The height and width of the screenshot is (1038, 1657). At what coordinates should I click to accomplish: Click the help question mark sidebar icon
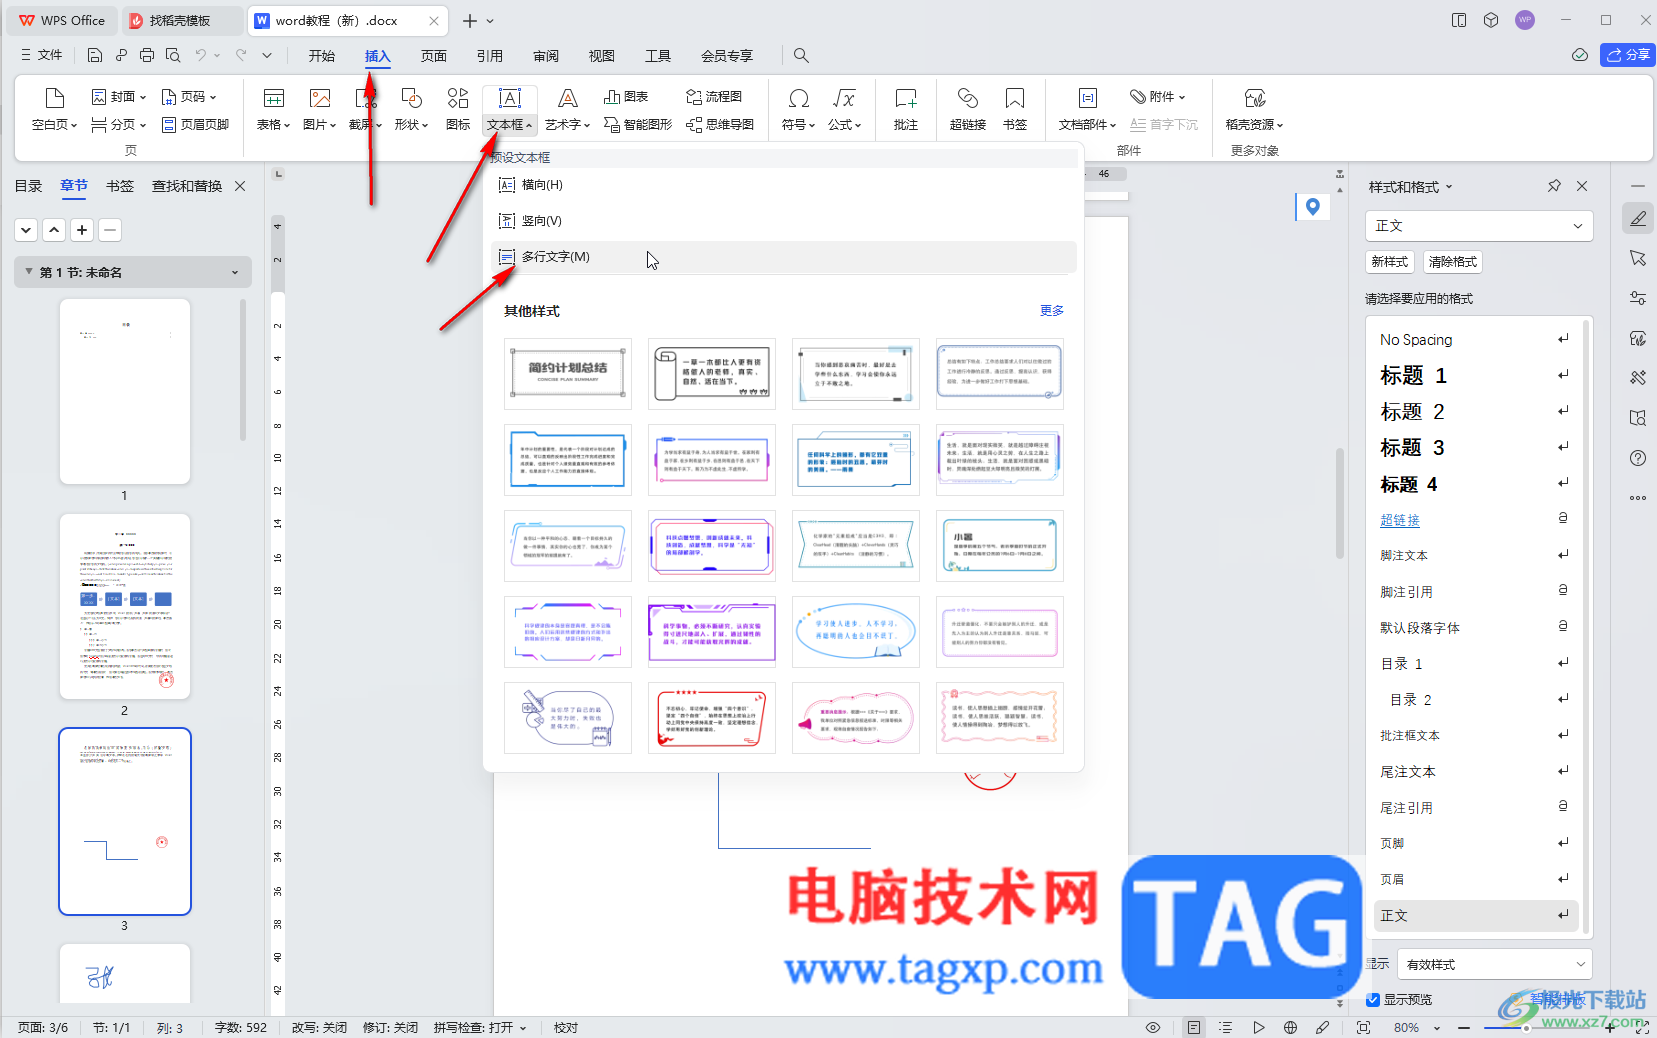click(x=1638, y=458)
